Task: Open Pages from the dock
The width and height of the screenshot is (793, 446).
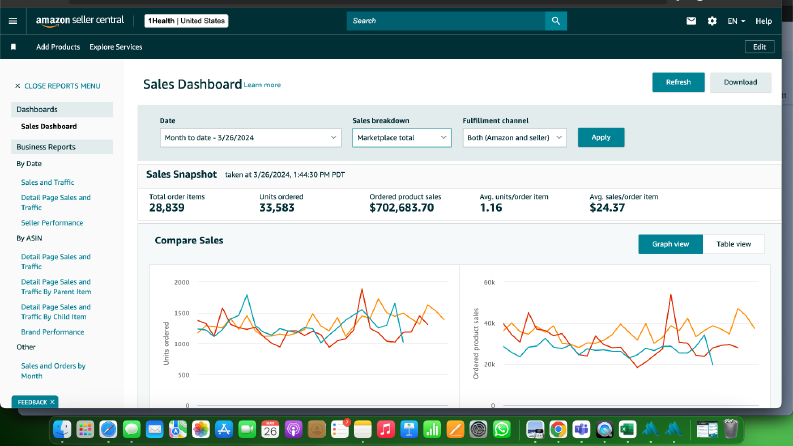Action: [455, 429]
